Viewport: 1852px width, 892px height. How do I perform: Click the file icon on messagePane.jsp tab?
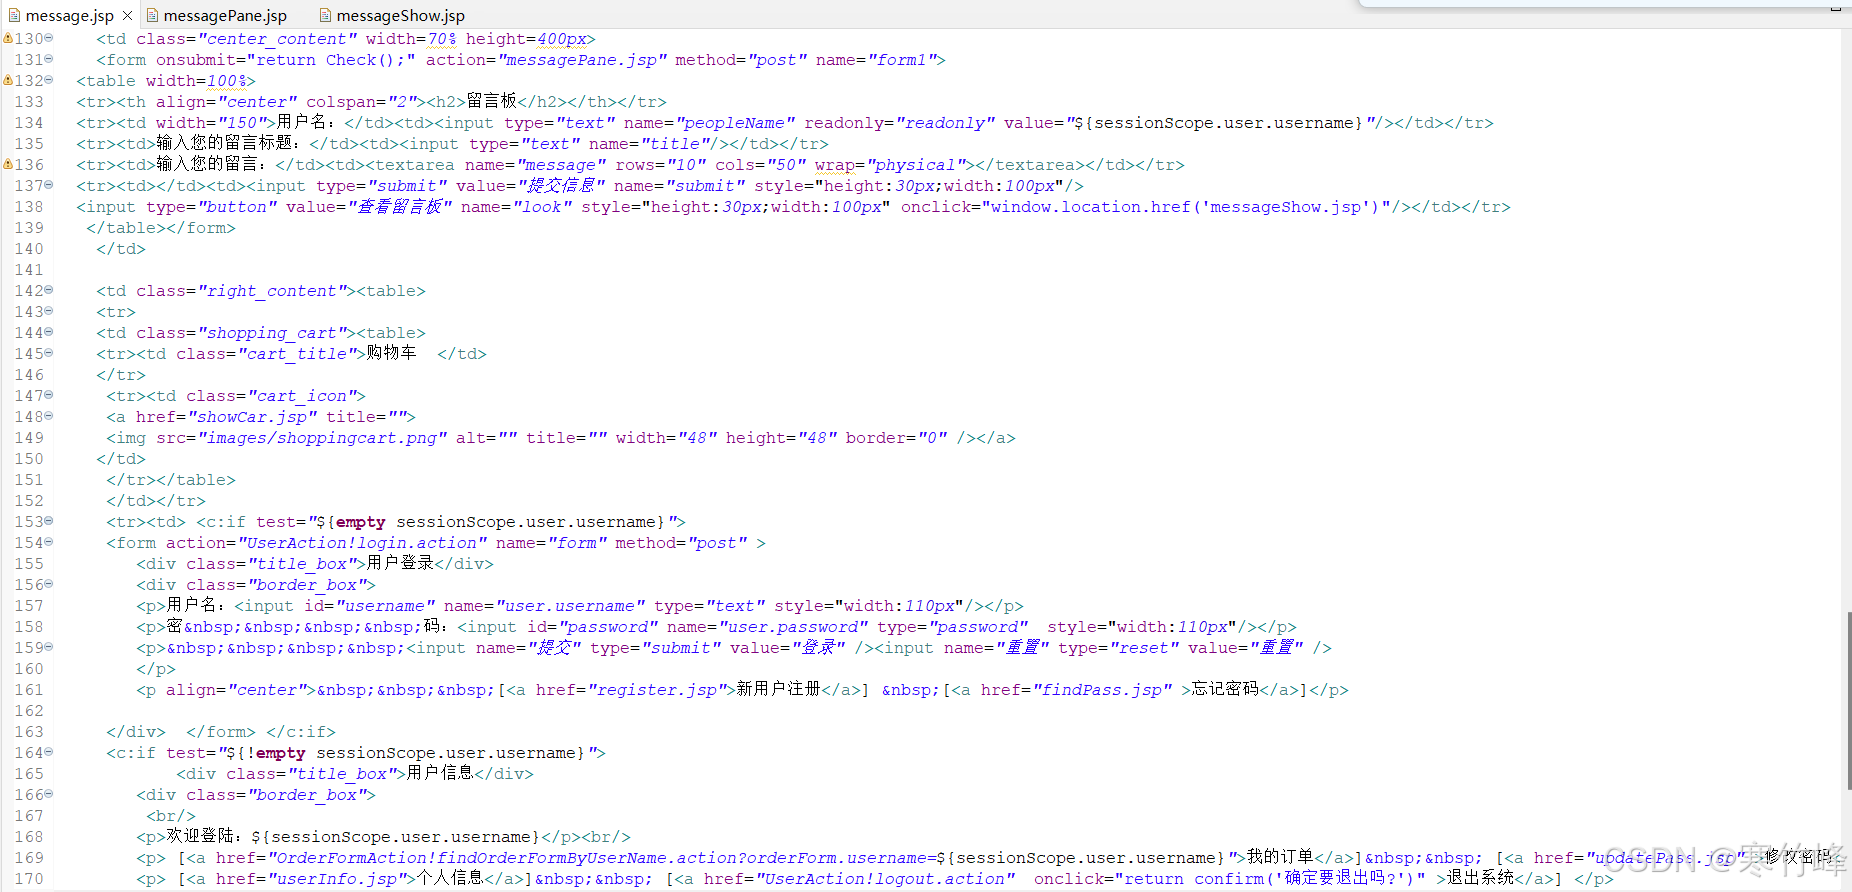click(x=152, y=15)
